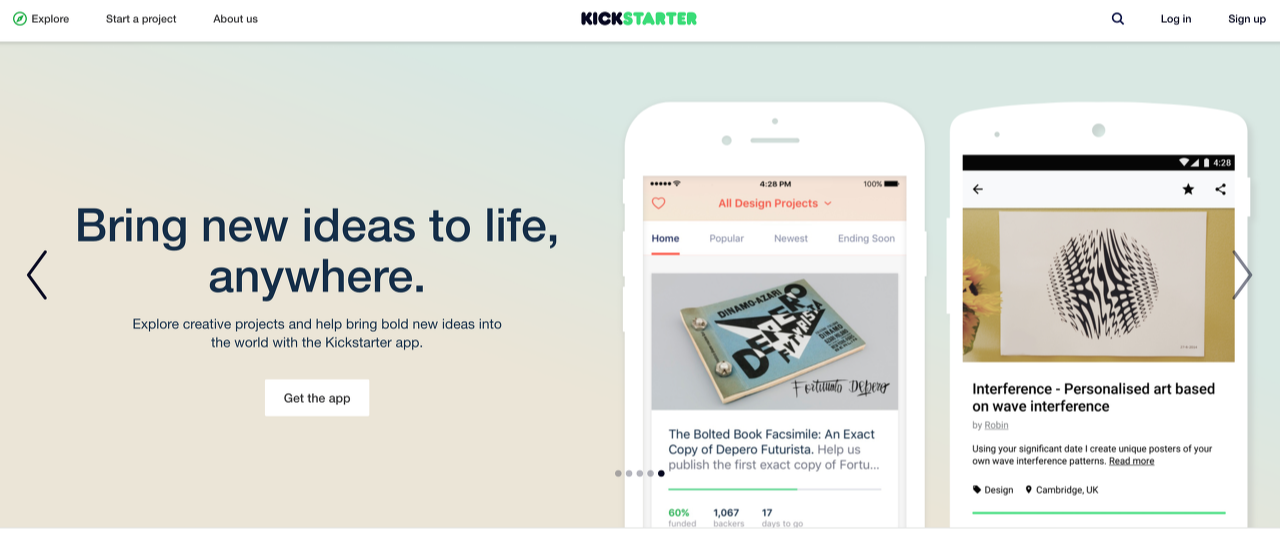Click the Log in link

pyautogui.click(x=1176, y=18)
